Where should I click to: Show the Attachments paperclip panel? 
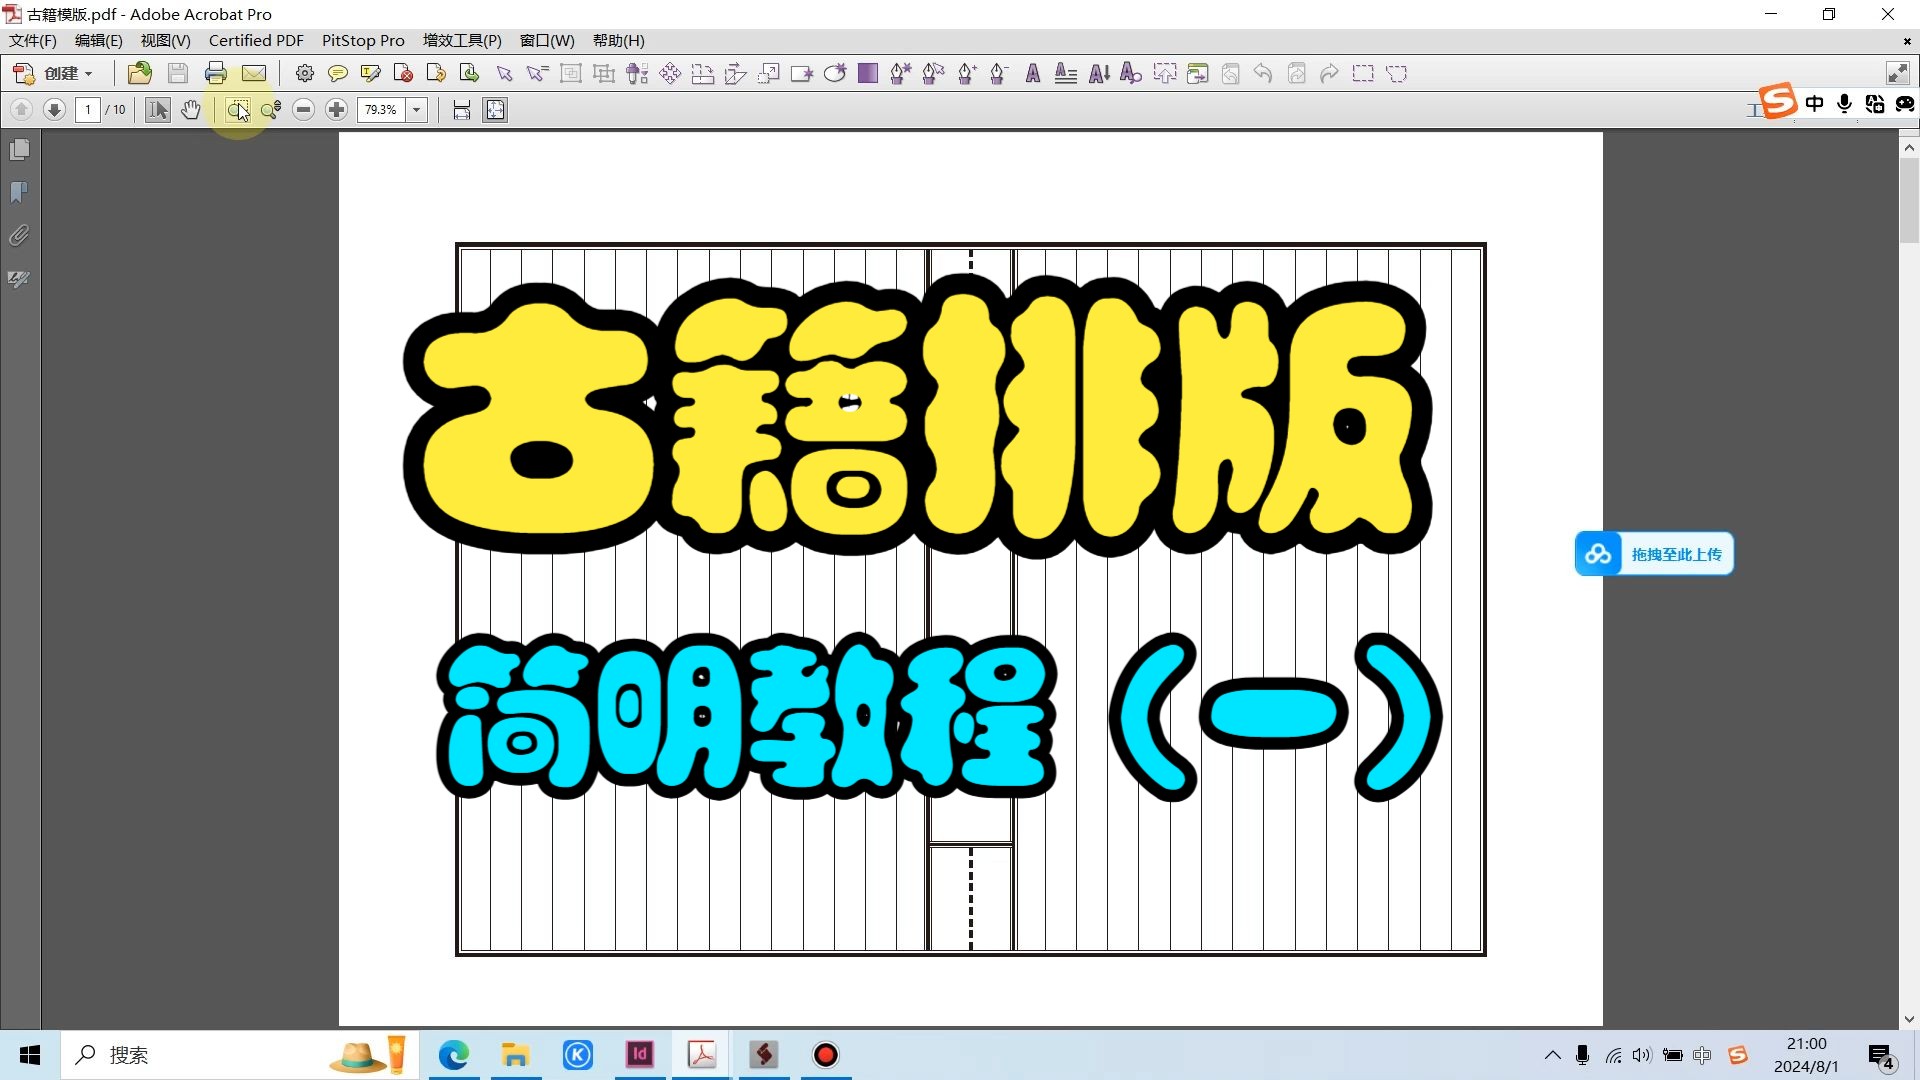click(x=19, y=236)
